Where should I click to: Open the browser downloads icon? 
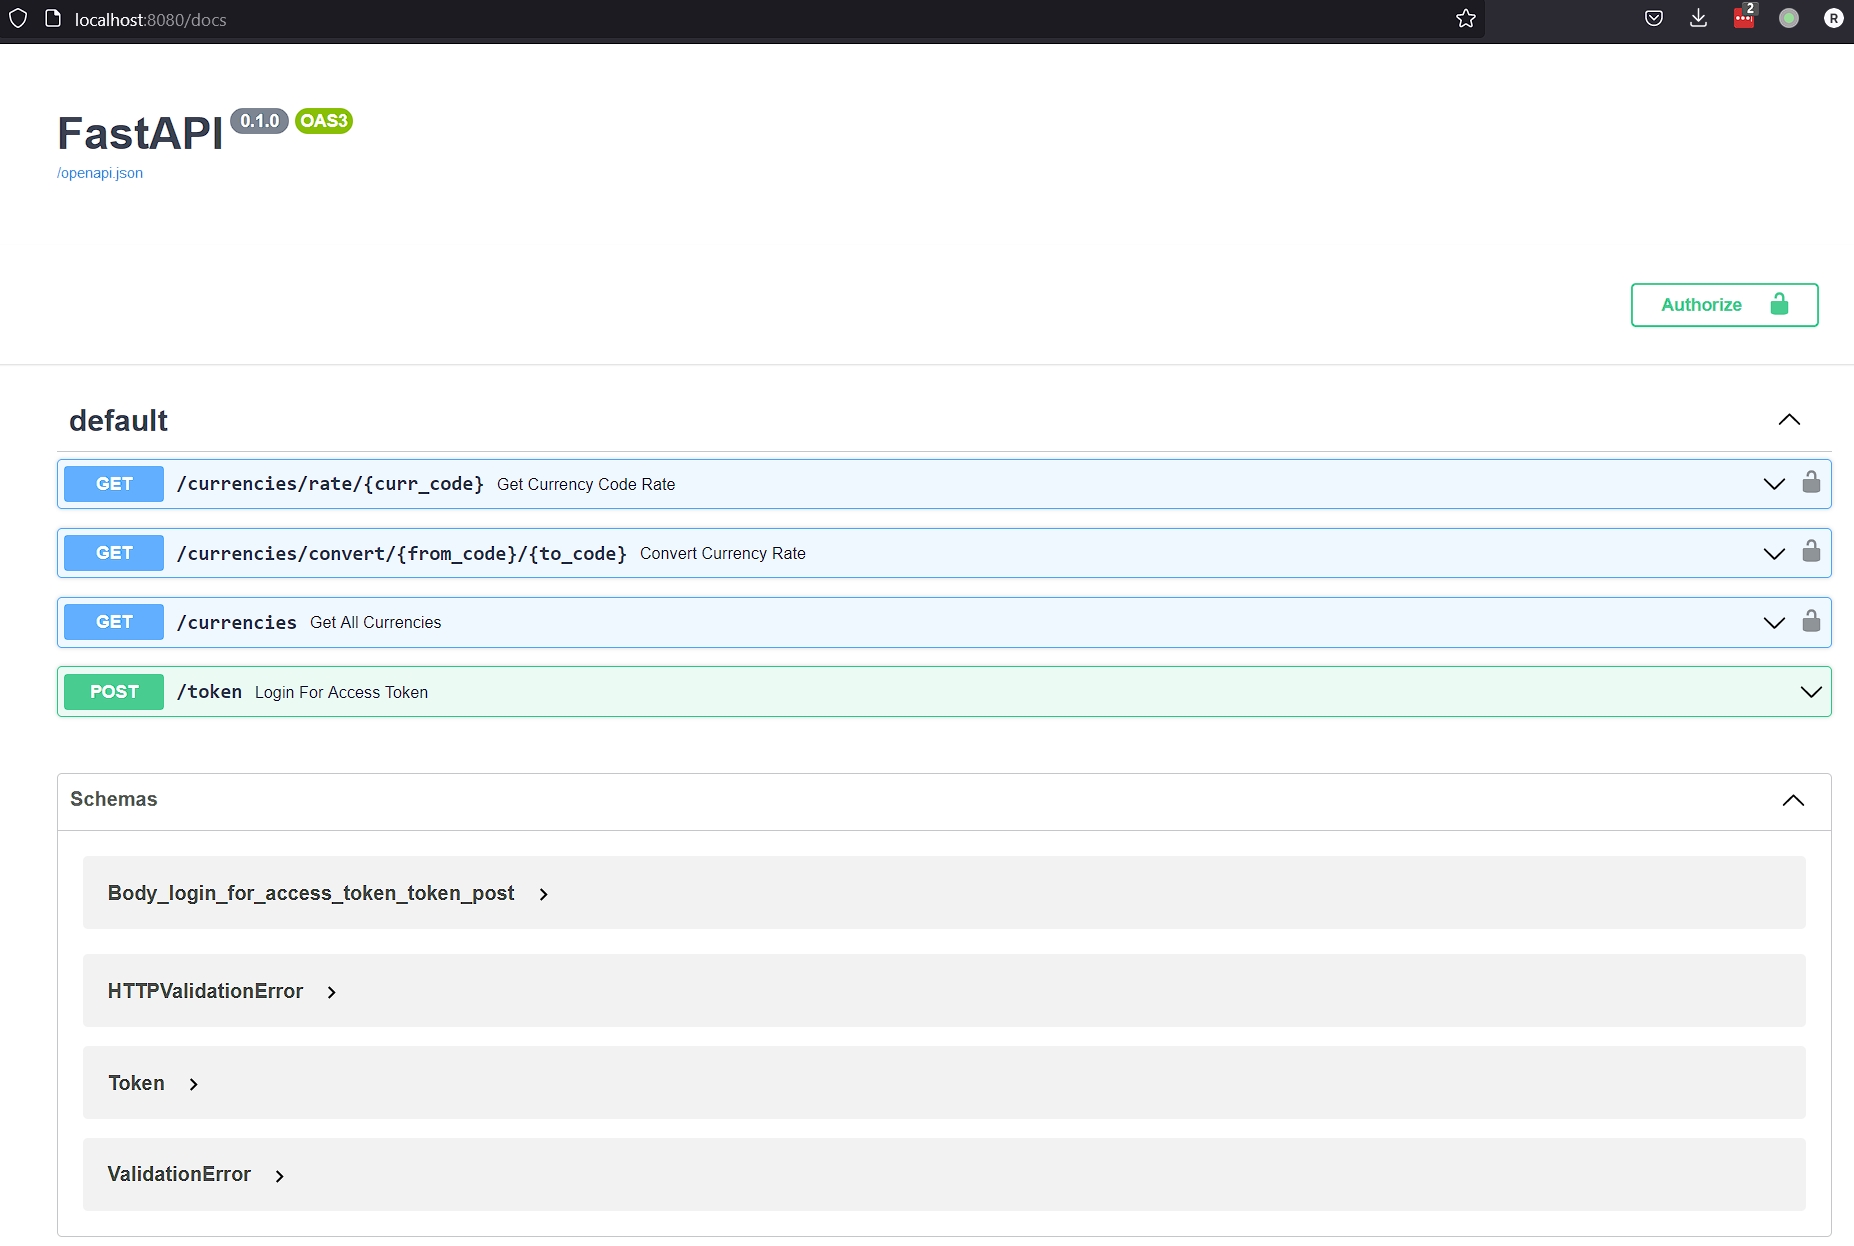click(1698, 18)
